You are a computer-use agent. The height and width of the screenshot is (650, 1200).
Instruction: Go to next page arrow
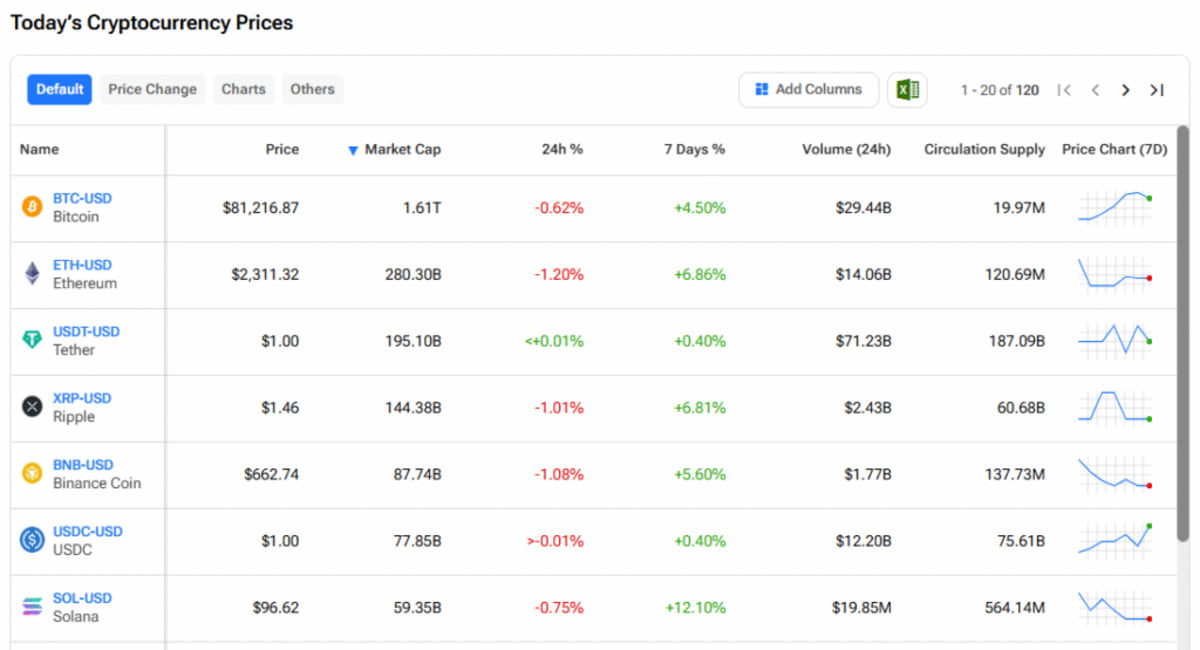[1125, 90]
